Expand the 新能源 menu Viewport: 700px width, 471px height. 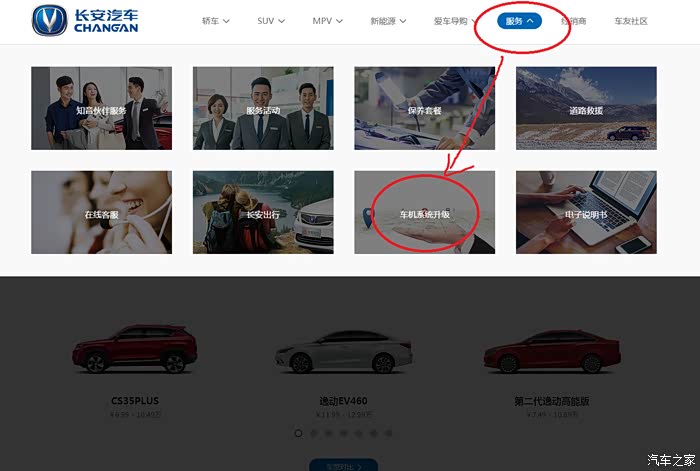tap(388, 21)
